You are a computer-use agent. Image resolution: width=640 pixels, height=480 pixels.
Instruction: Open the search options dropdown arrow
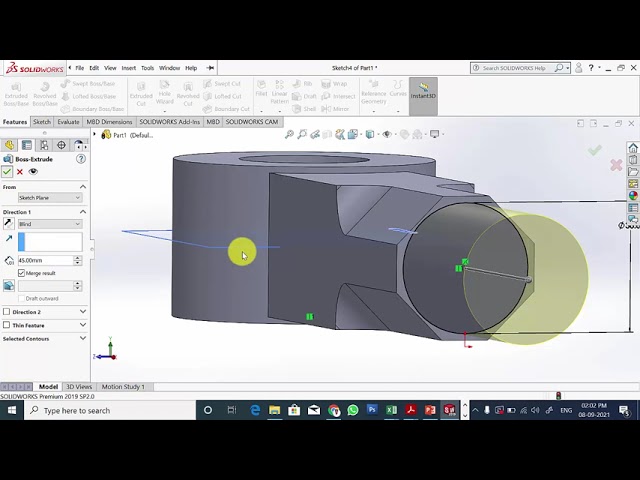pos(568,68)
